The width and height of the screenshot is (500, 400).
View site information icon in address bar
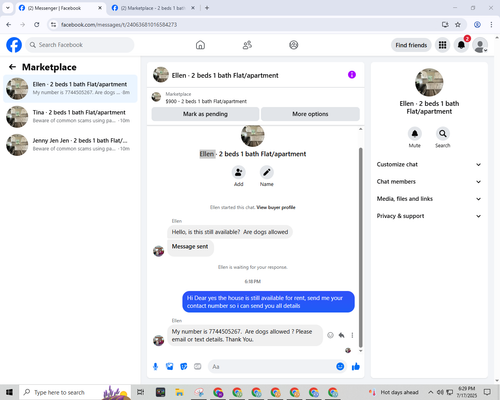(x=53, y=25)
